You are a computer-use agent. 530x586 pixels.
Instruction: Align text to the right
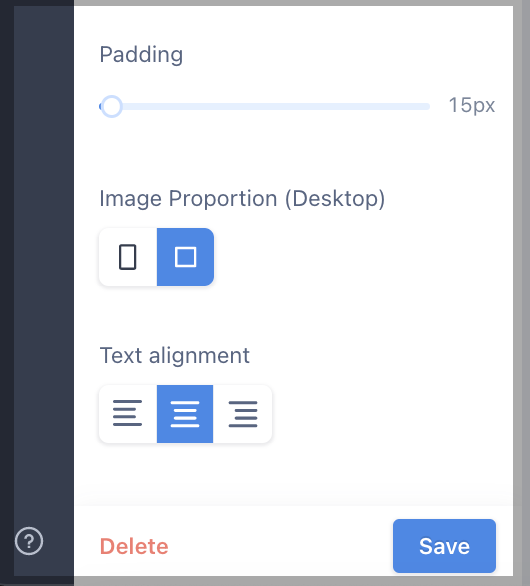pos(243,414)
